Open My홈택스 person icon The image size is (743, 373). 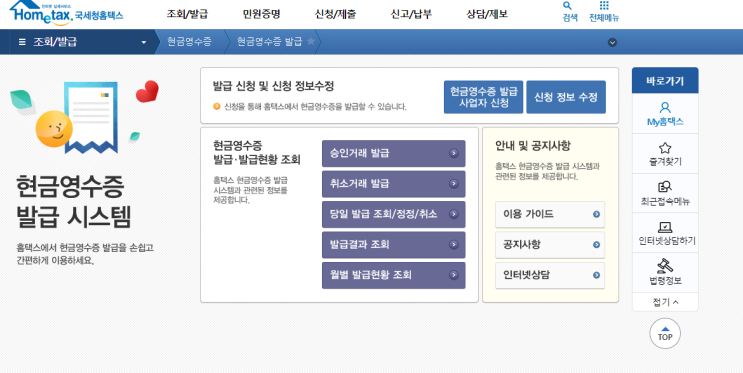tap(665, 108)
